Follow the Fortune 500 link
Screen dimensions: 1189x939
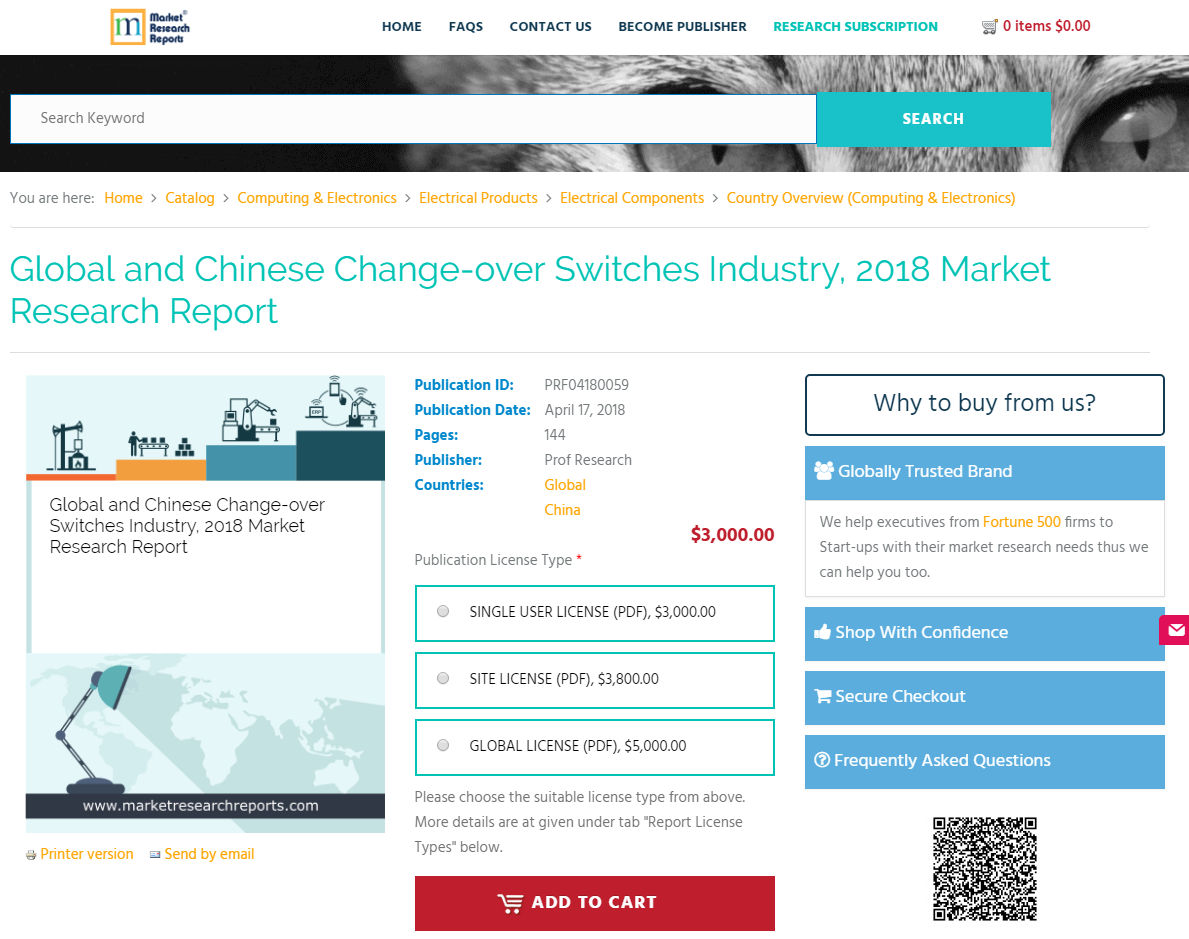(1022, 521)
